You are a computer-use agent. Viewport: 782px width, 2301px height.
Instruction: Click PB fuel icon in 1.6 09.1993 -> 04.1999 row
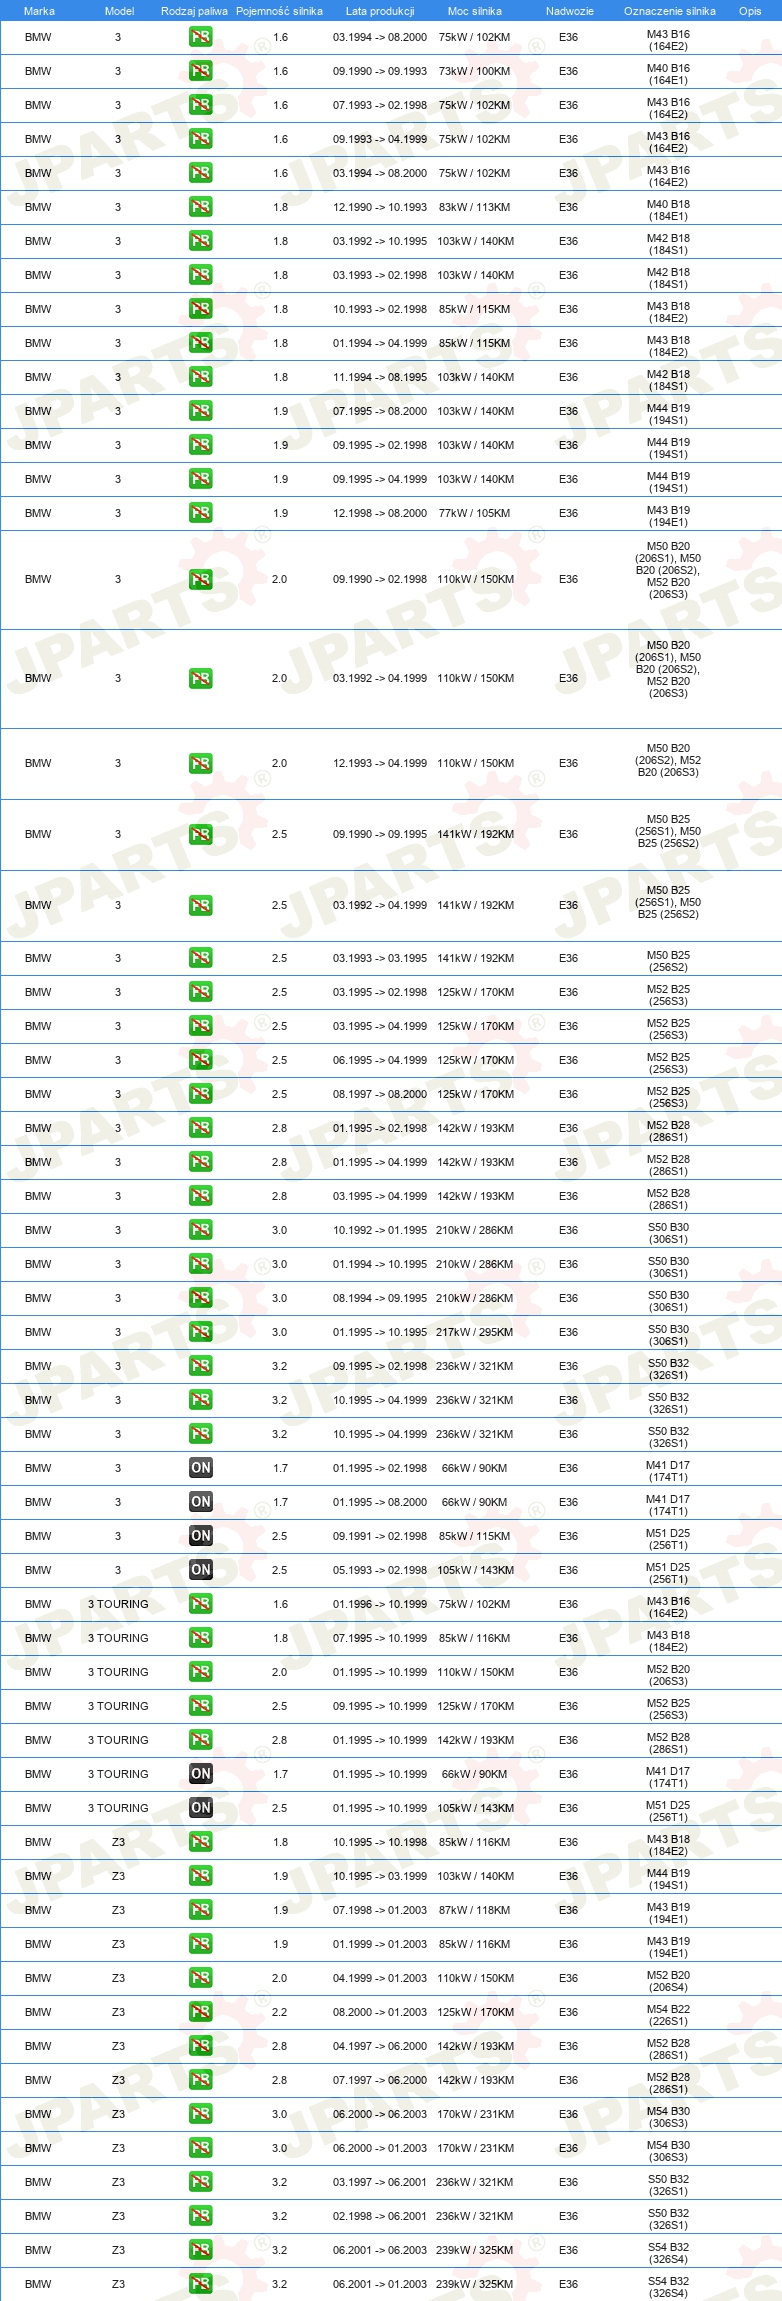(200, 139)
